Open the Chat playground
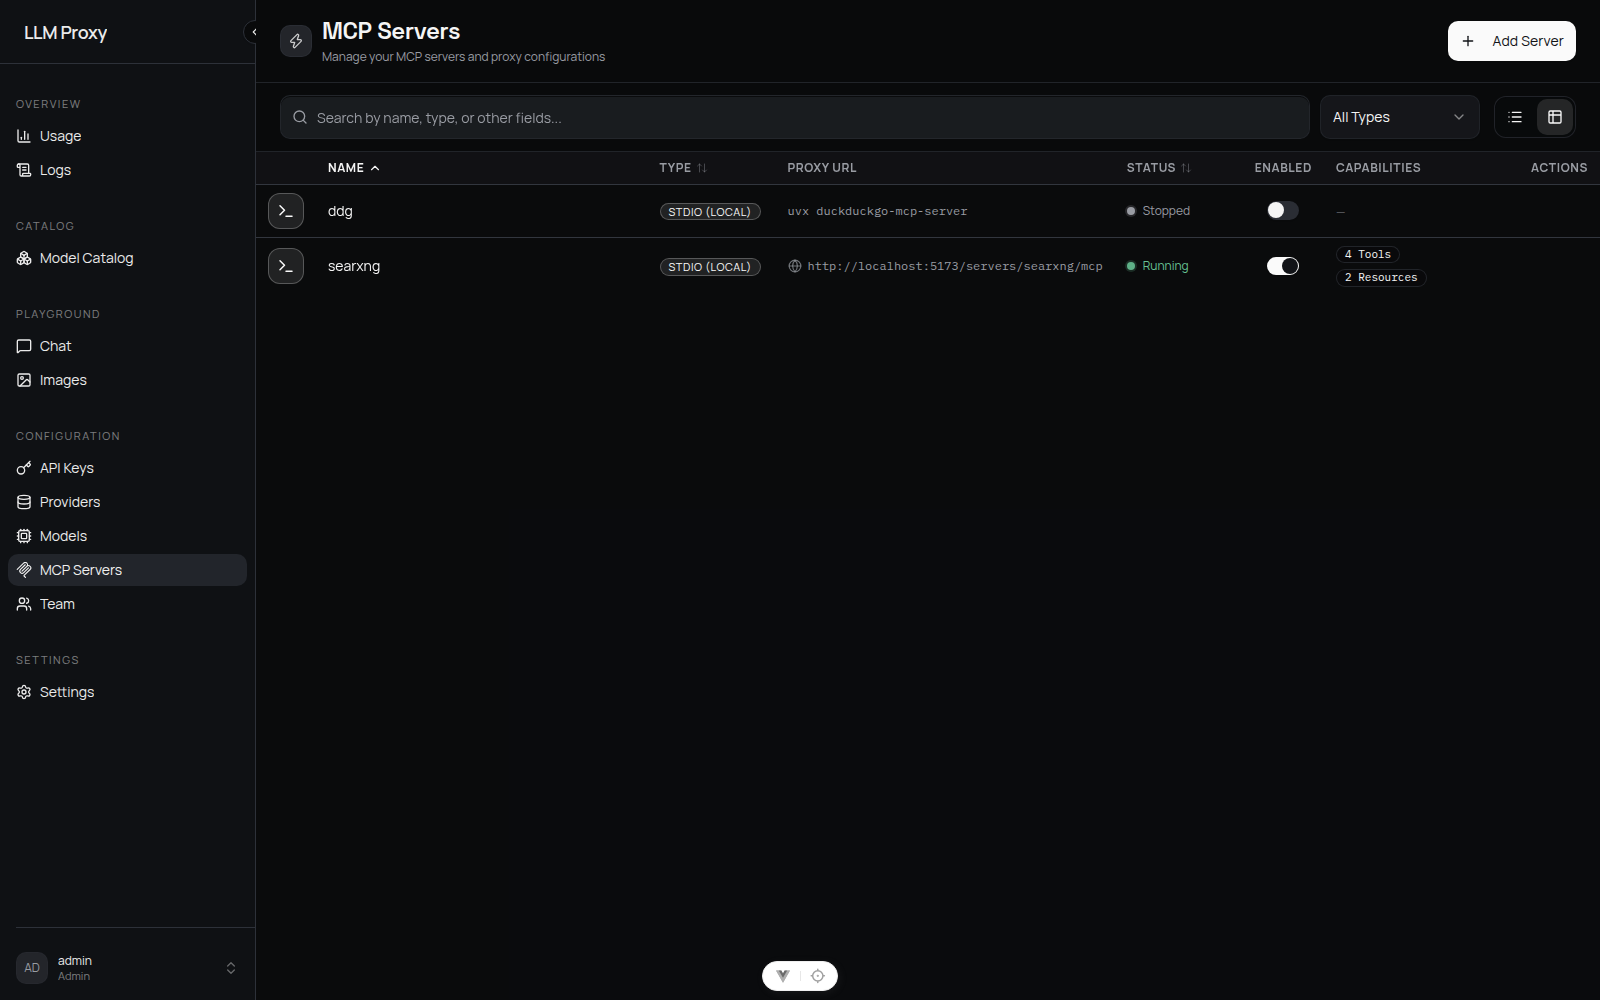The image size is (1600, 1000). point(127,346)
